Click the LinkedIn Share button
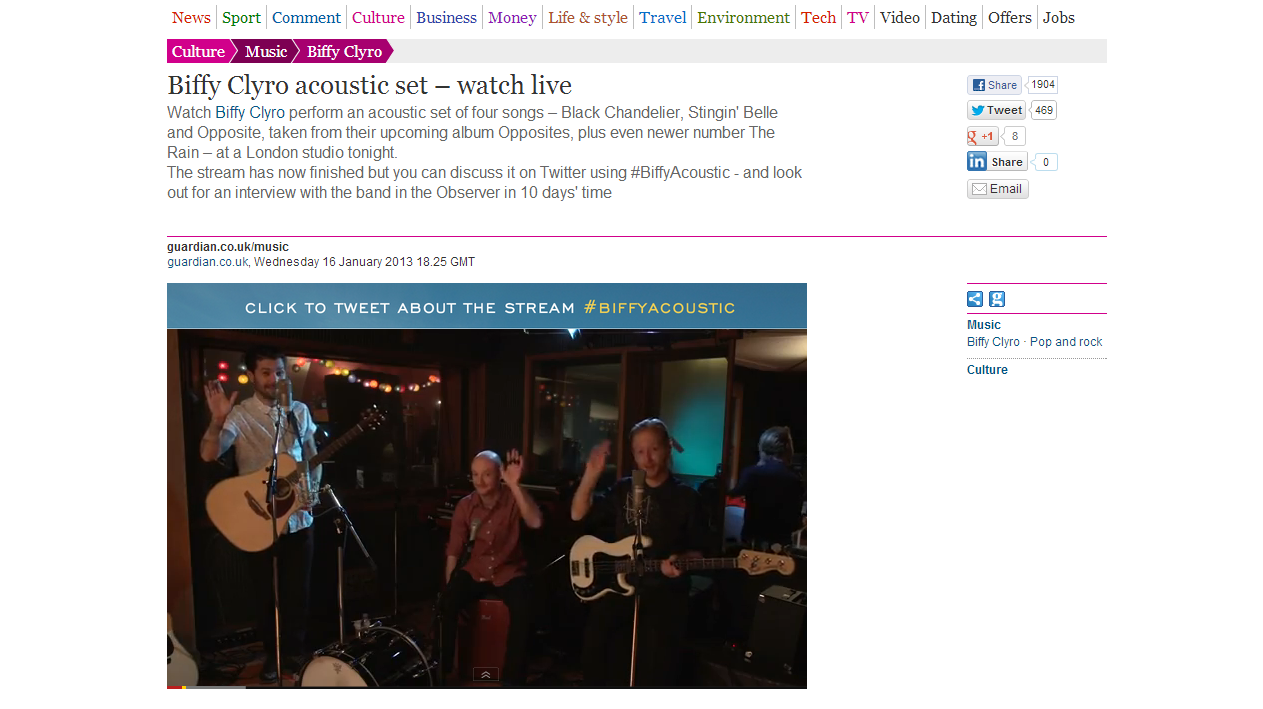The width and height of the screenshot is (1263, 709). (996, 162)
